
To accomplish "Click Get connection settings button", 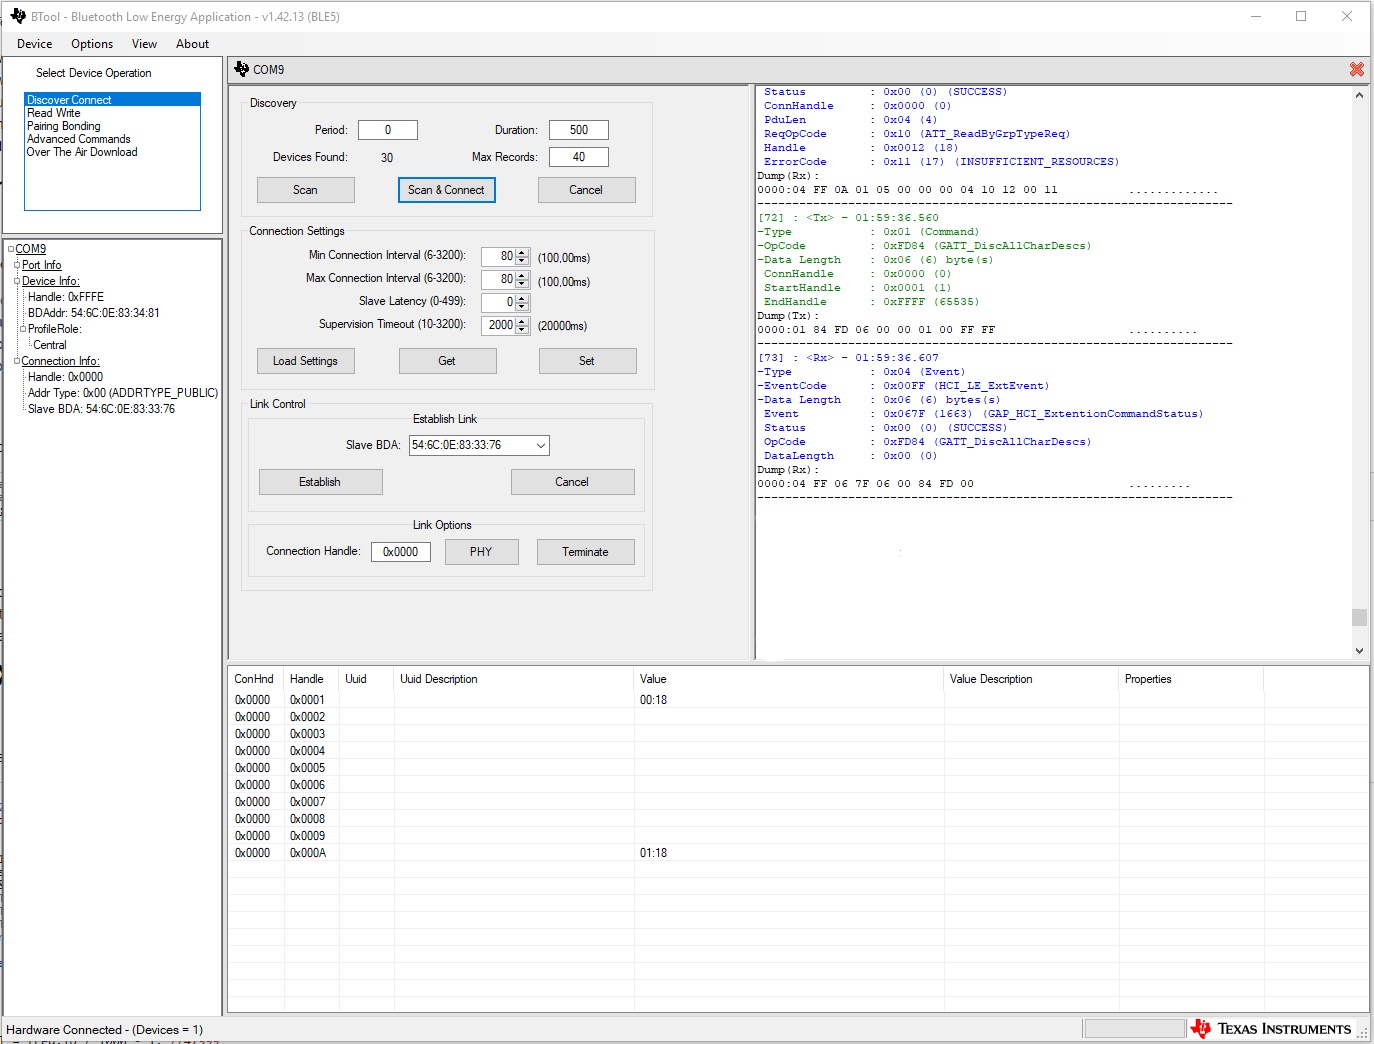I will (447, 361).
